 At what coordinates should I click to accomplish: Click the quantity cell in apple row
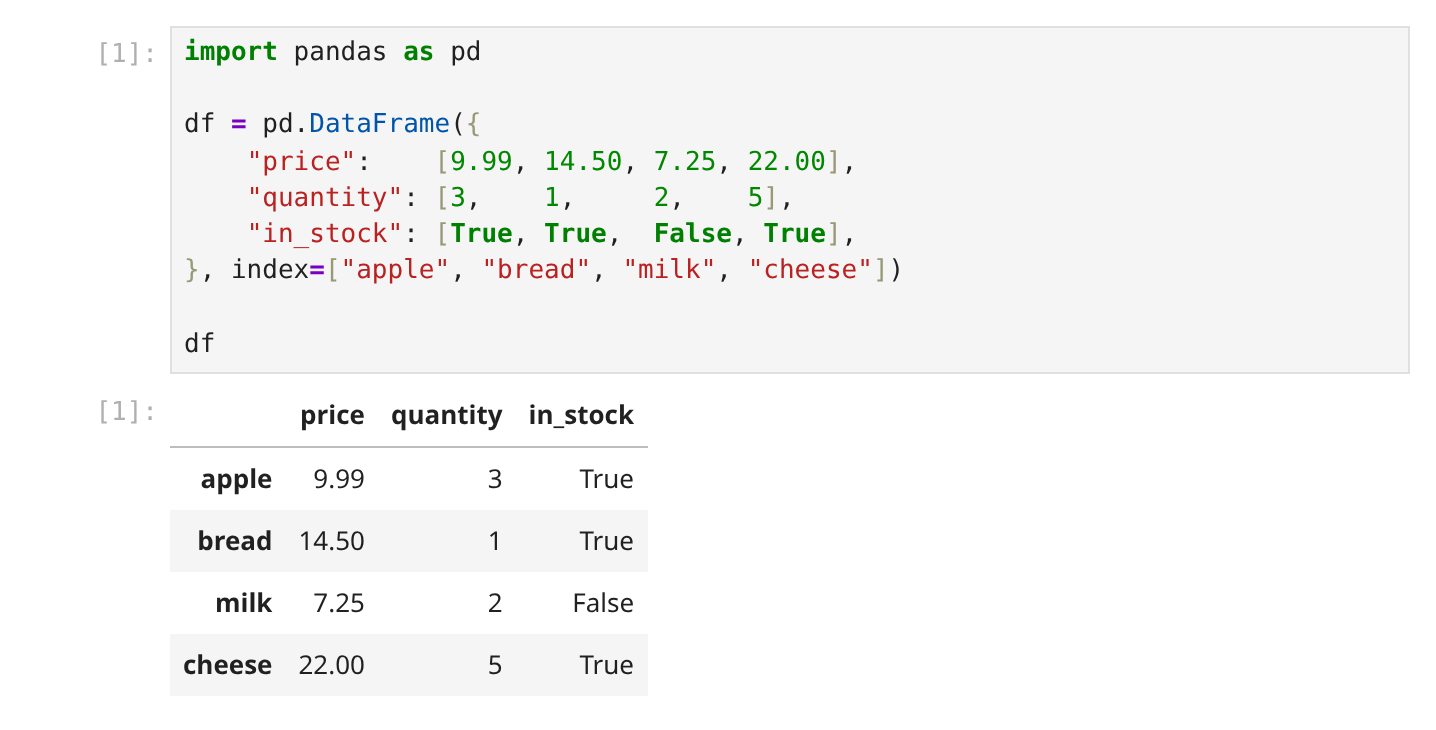click(x=494, y=479)
